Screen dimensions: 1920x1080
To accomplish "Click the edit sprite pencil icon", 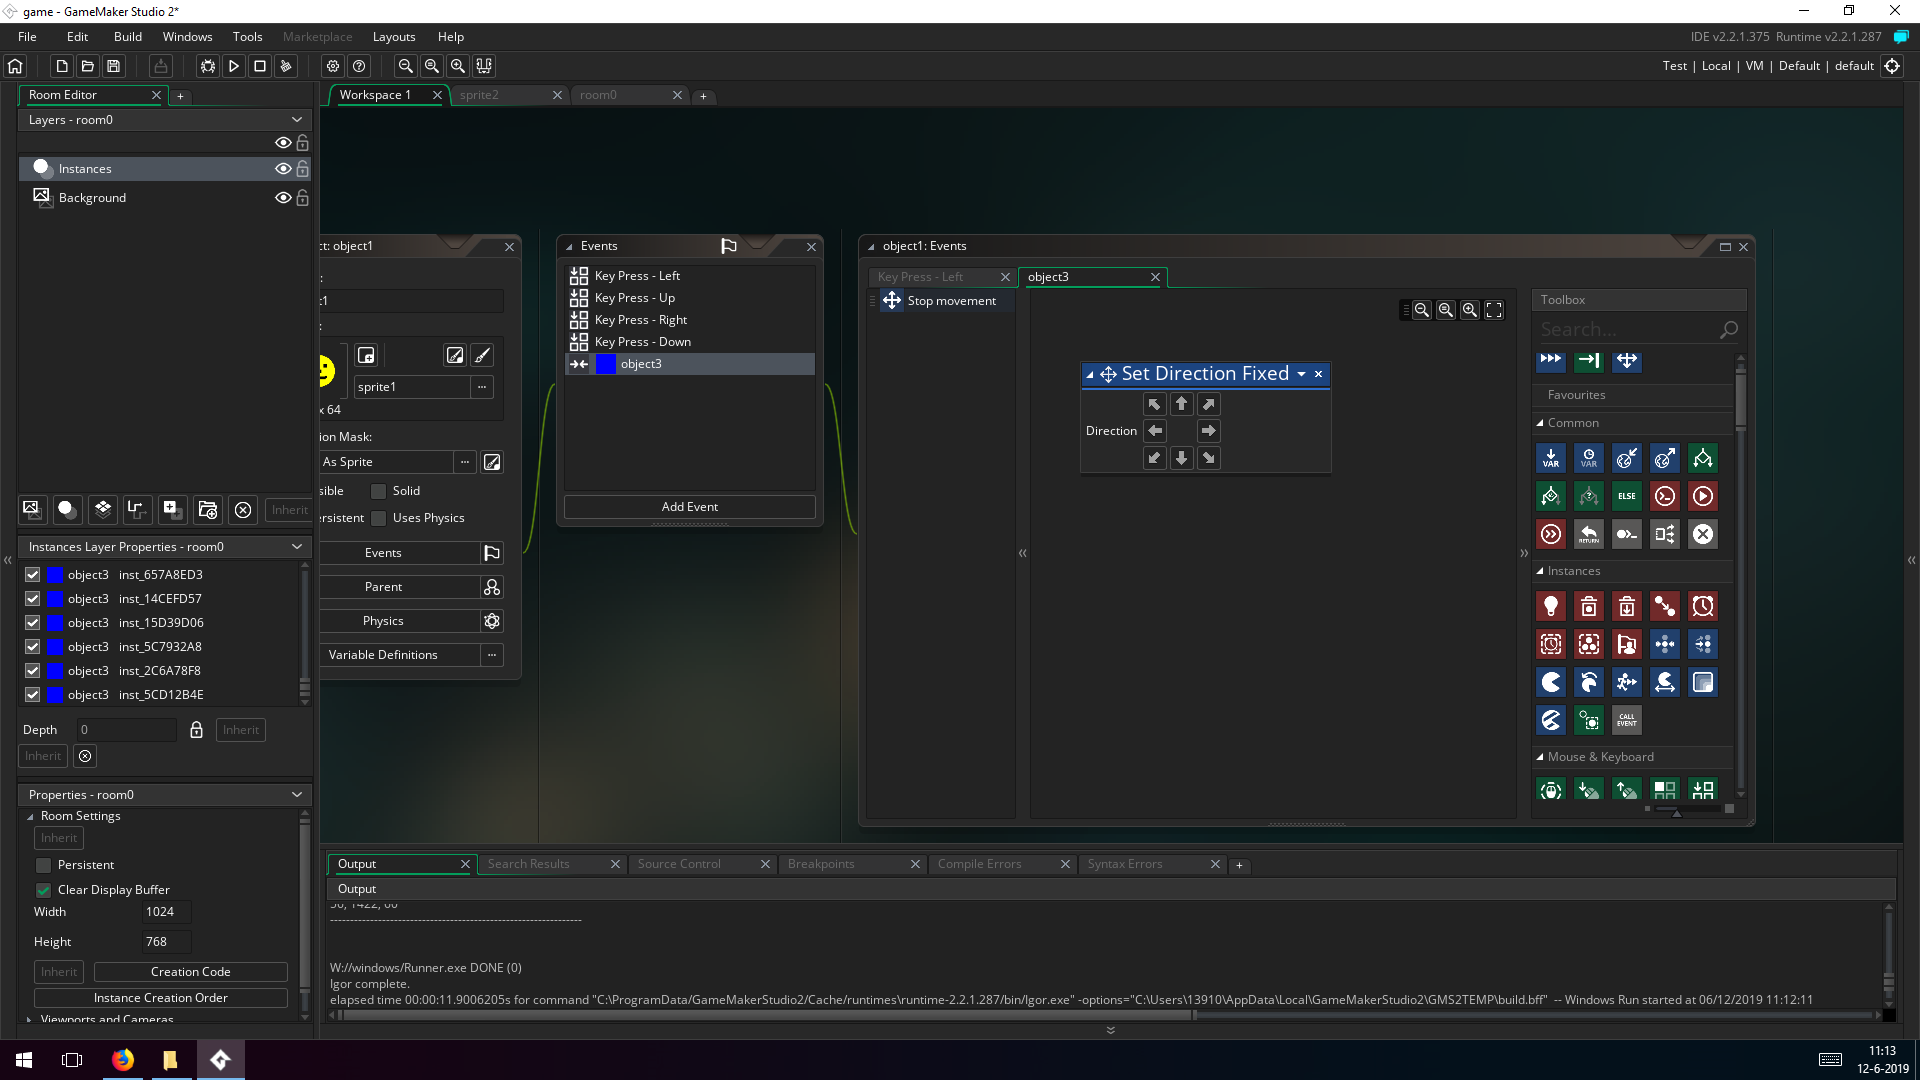I will click(x=455, y=355).
